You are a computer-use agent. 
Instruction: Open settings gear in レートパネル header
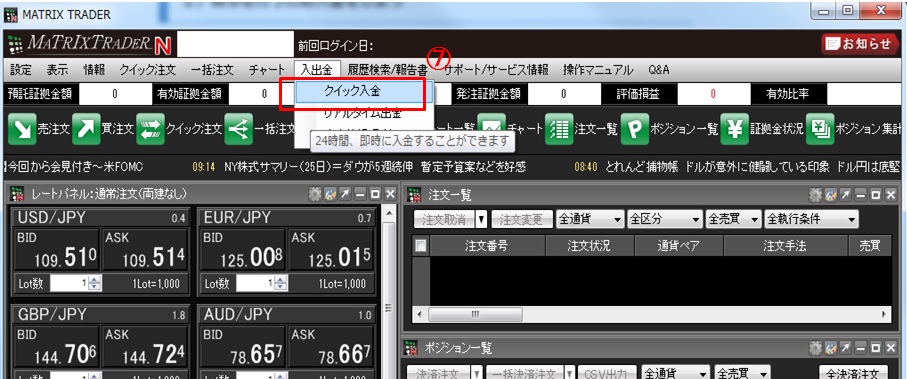(x=315, y=195)
